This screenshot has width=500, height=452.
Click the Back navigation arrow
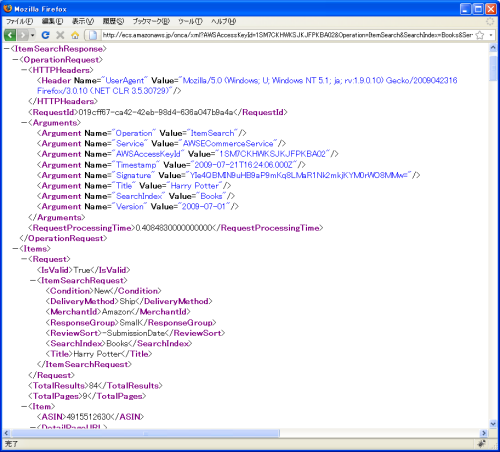10,35
